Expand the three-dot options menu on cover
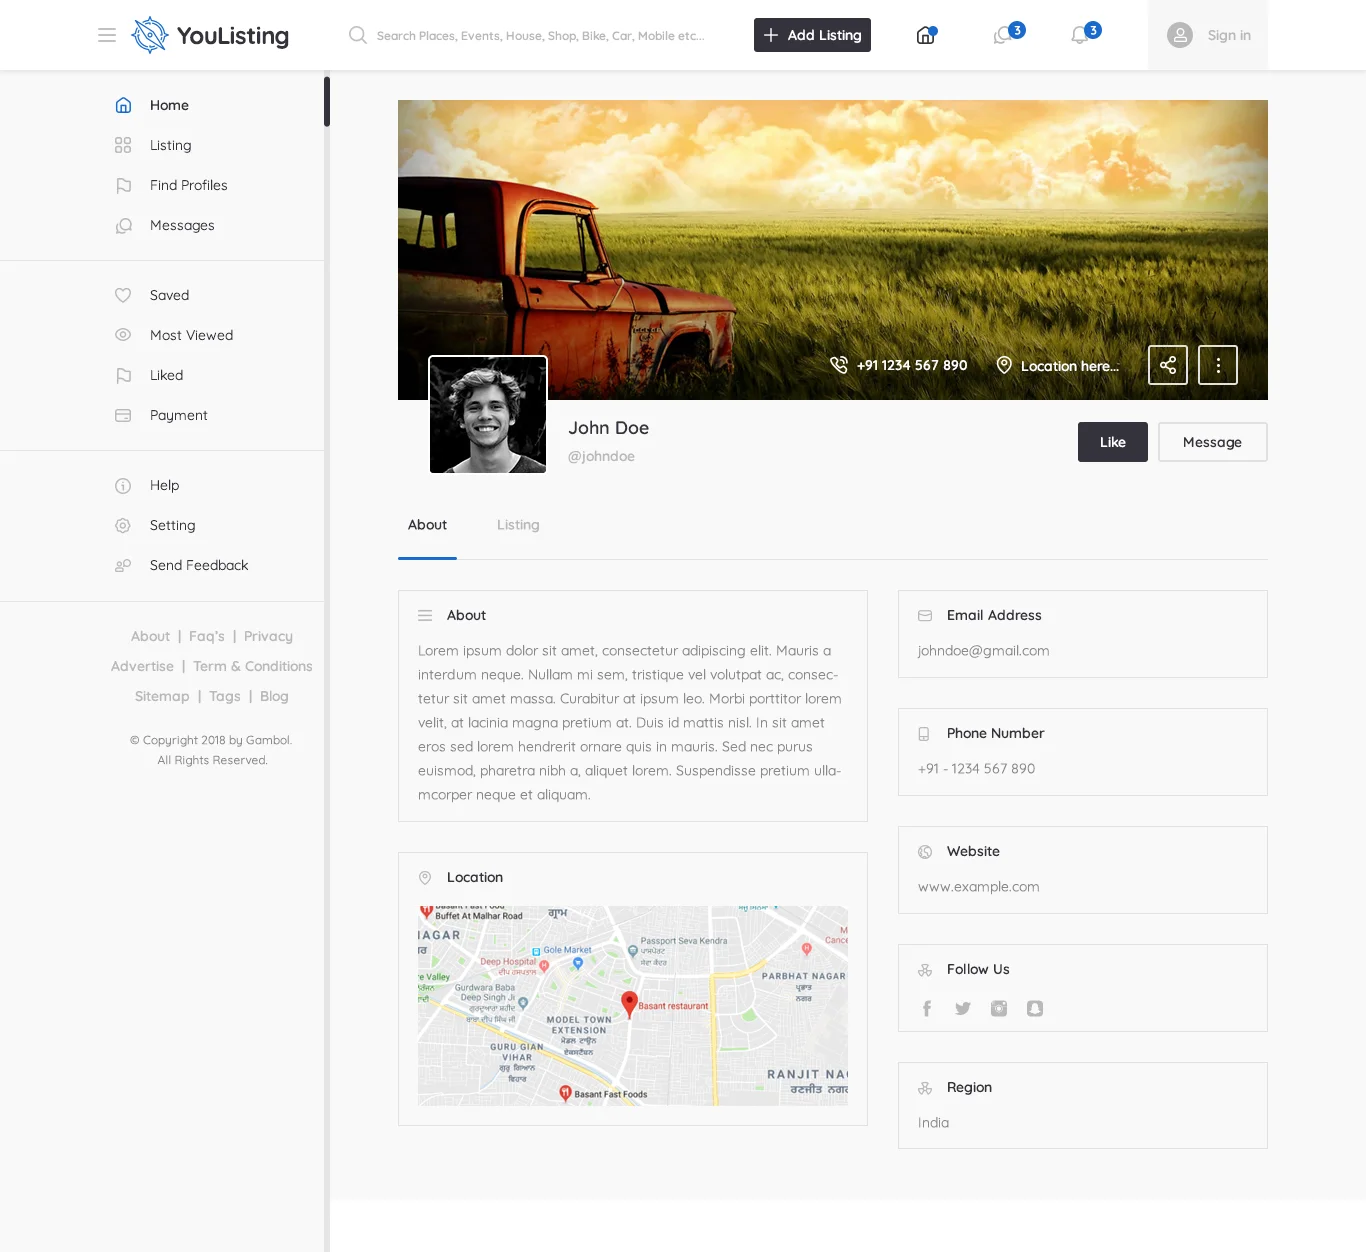This screenshot has height=1252, width=1366. coord(1217,365)
